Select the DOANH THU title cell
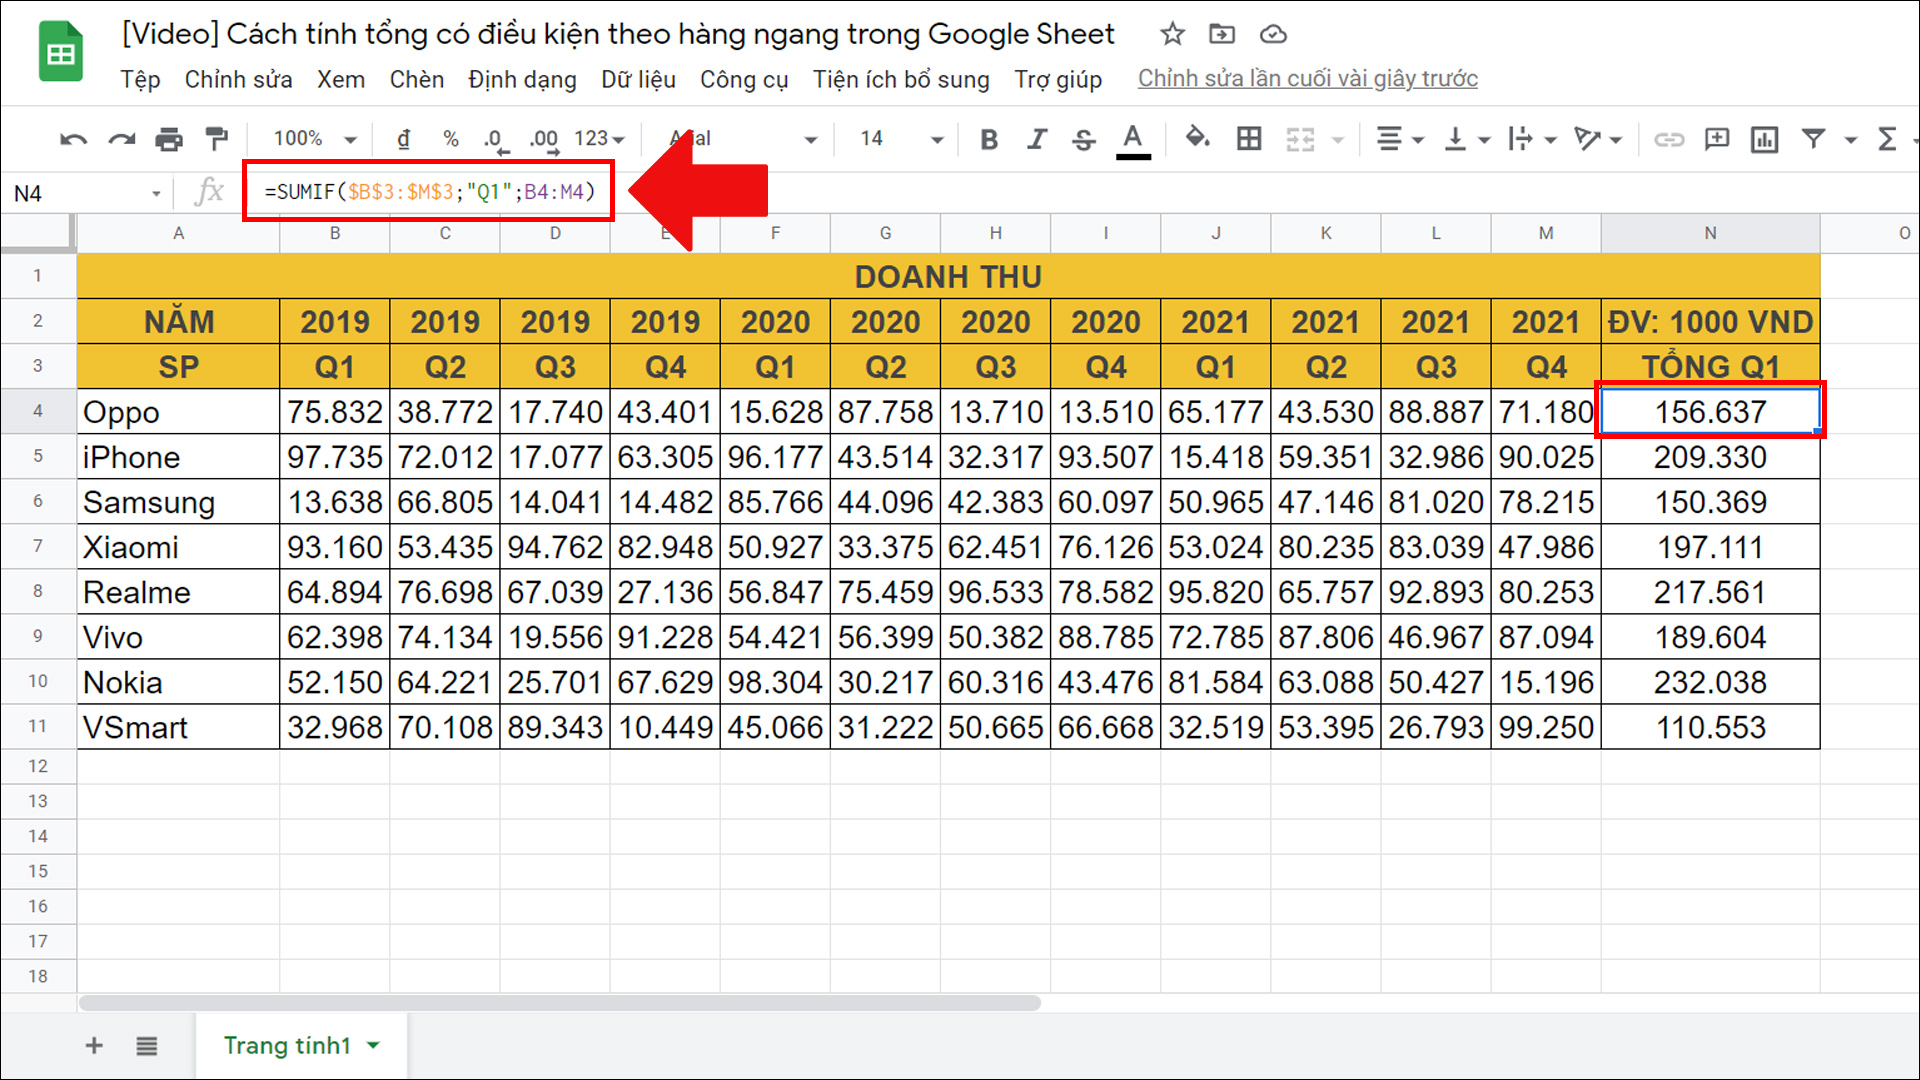Viewport: 1920px width, 1080px height. pos(948,276)
